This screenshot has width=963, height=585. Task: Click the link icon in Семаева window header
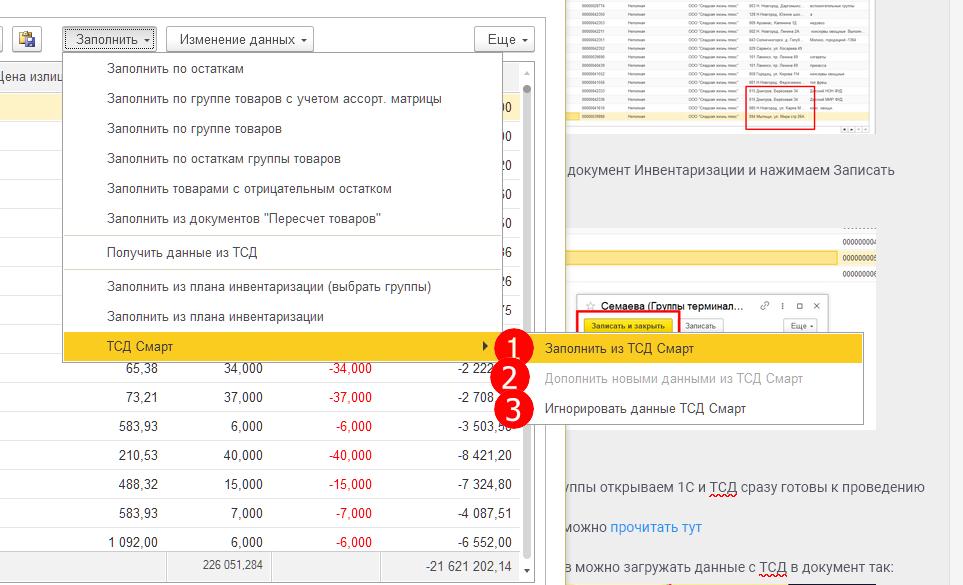tap(765, 307)
